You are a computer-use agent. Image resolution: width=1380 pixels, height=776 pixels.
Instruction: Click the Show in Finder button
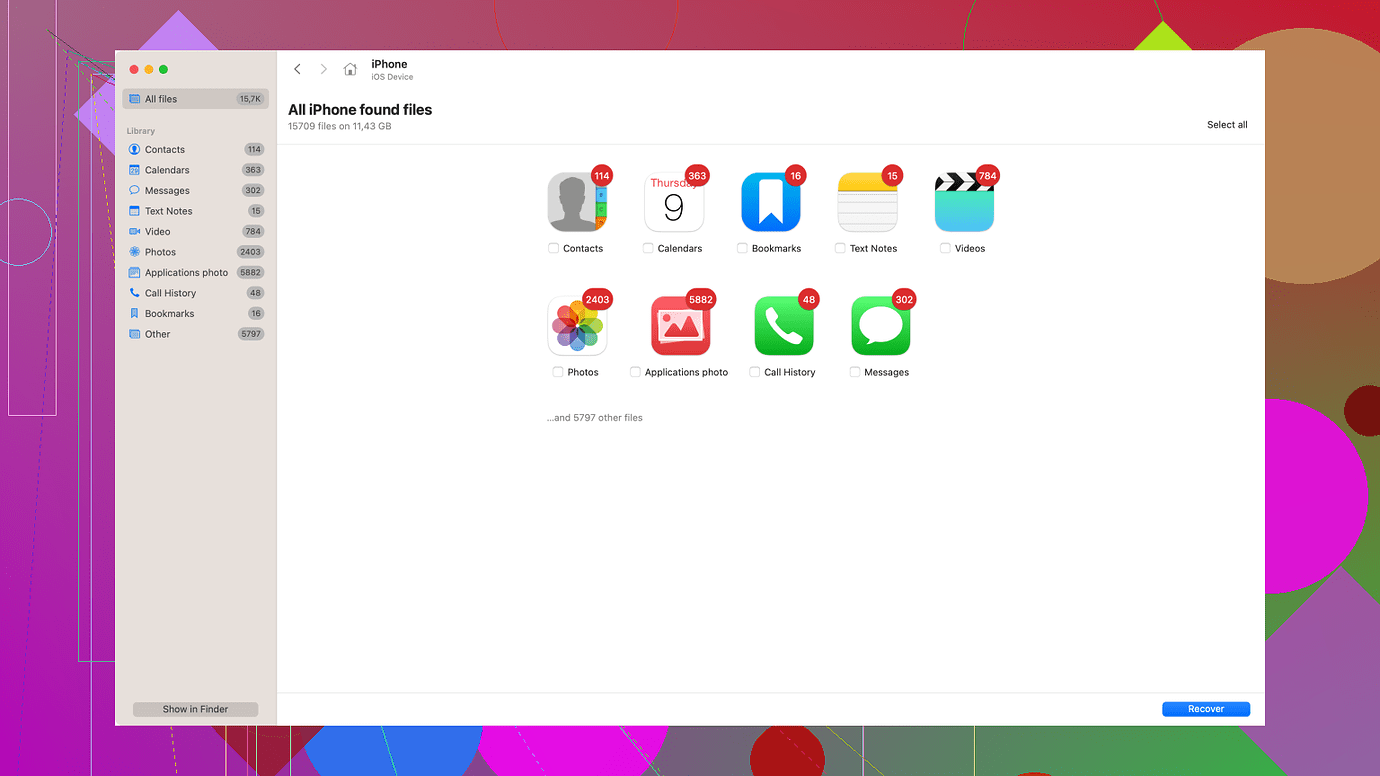(195, 708)
